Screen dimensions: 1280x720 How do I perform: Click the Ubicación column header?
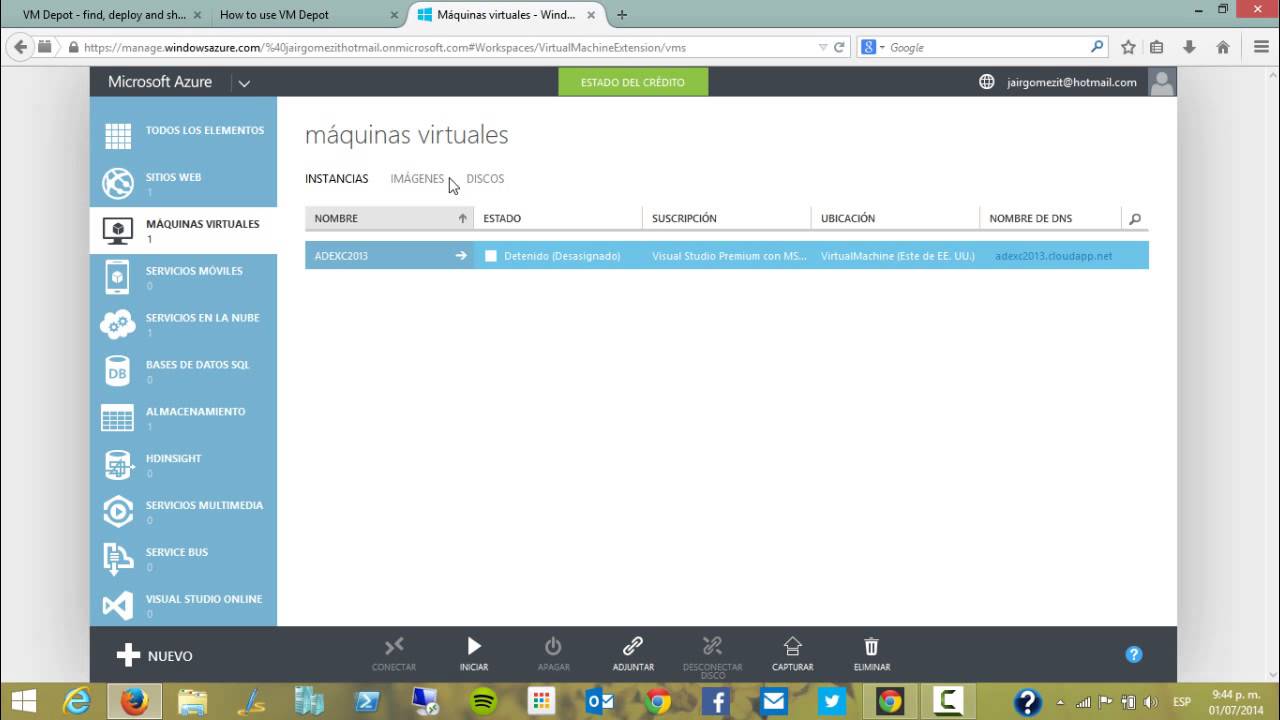[896, 218]
